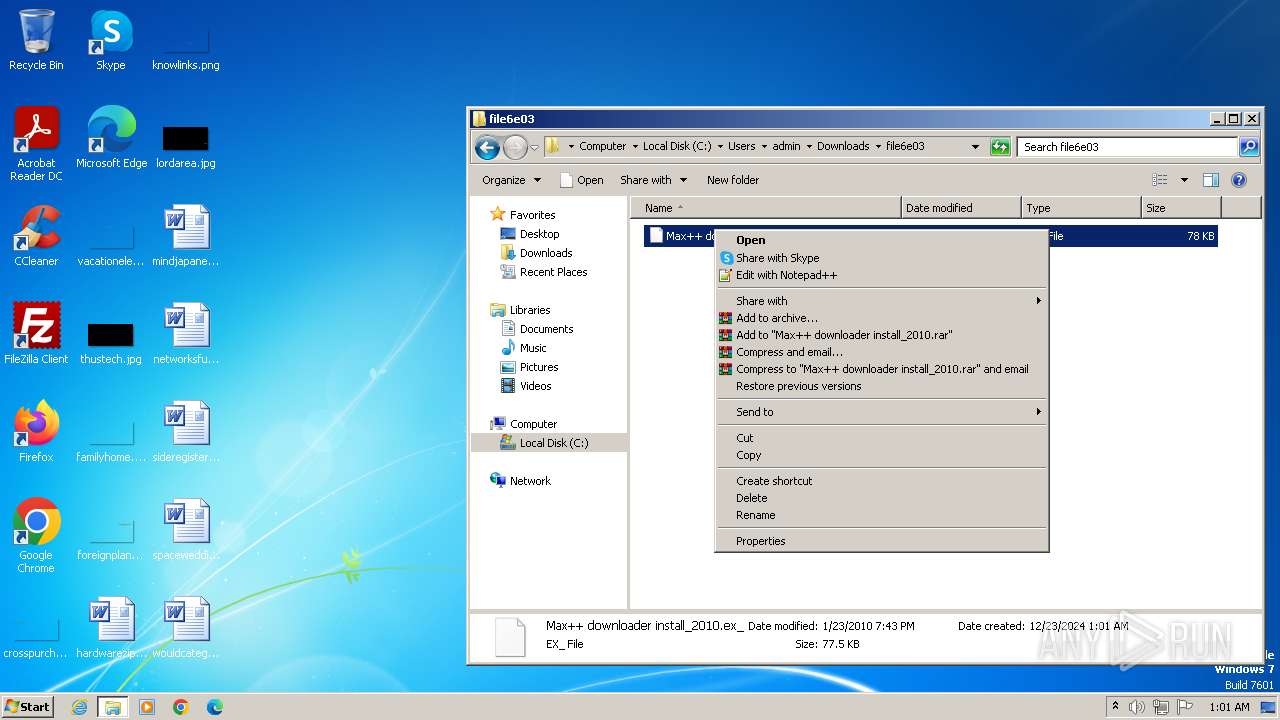This screenshot has width=1280, height=720.
Task: Click Chrome icon in the taskbar
Action: click(181, 707)
